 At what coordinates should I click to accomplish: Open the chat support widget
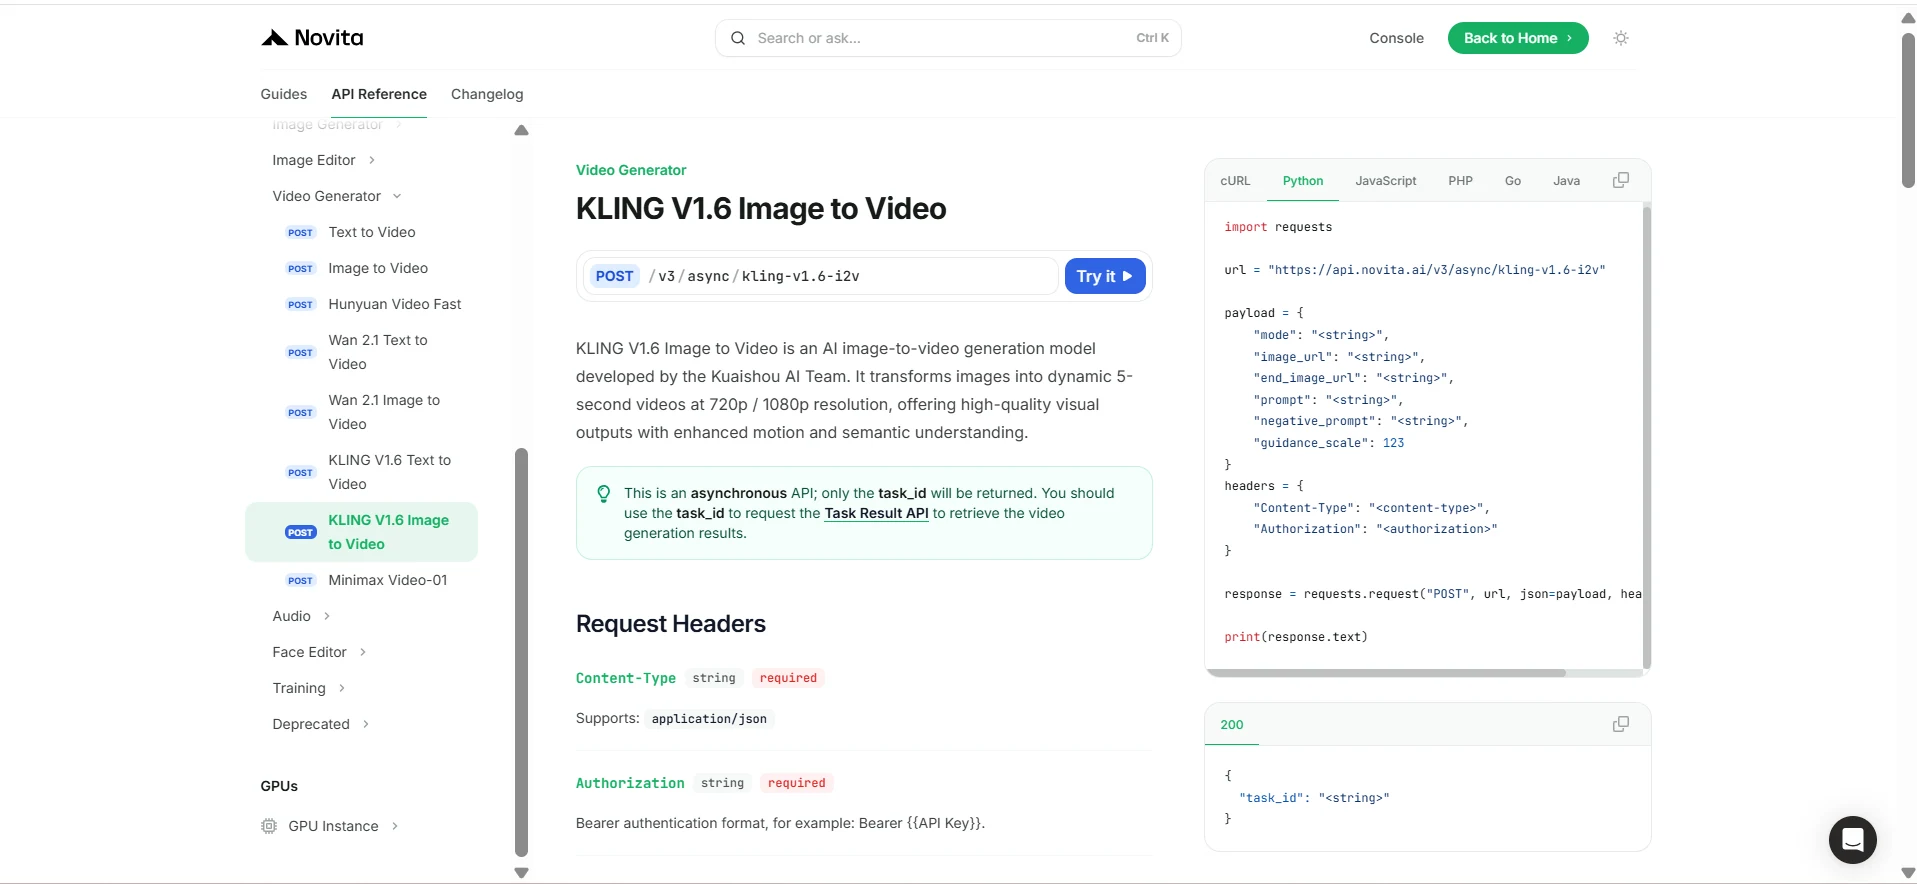click(x=1852, y=840)
